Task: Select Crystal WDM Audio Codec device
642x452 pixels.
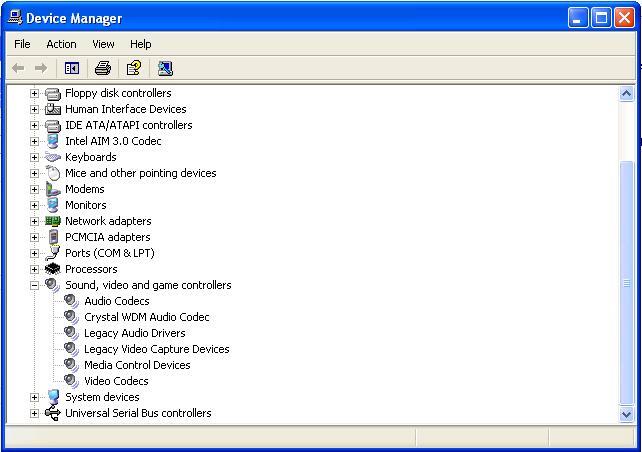Action: (x=147, y=317)
